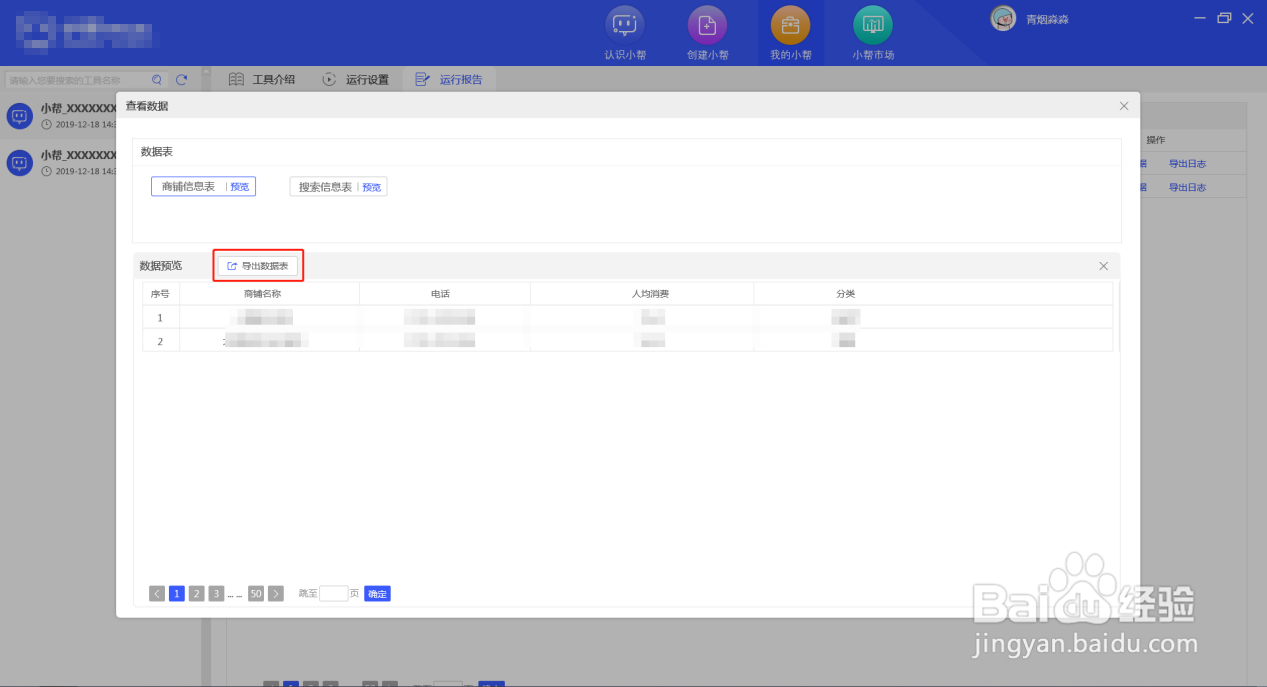Viewport: 1267px width, 687px height.
Task: Switch to the 运行设置 tab
Action: click(x=356, y=79)
